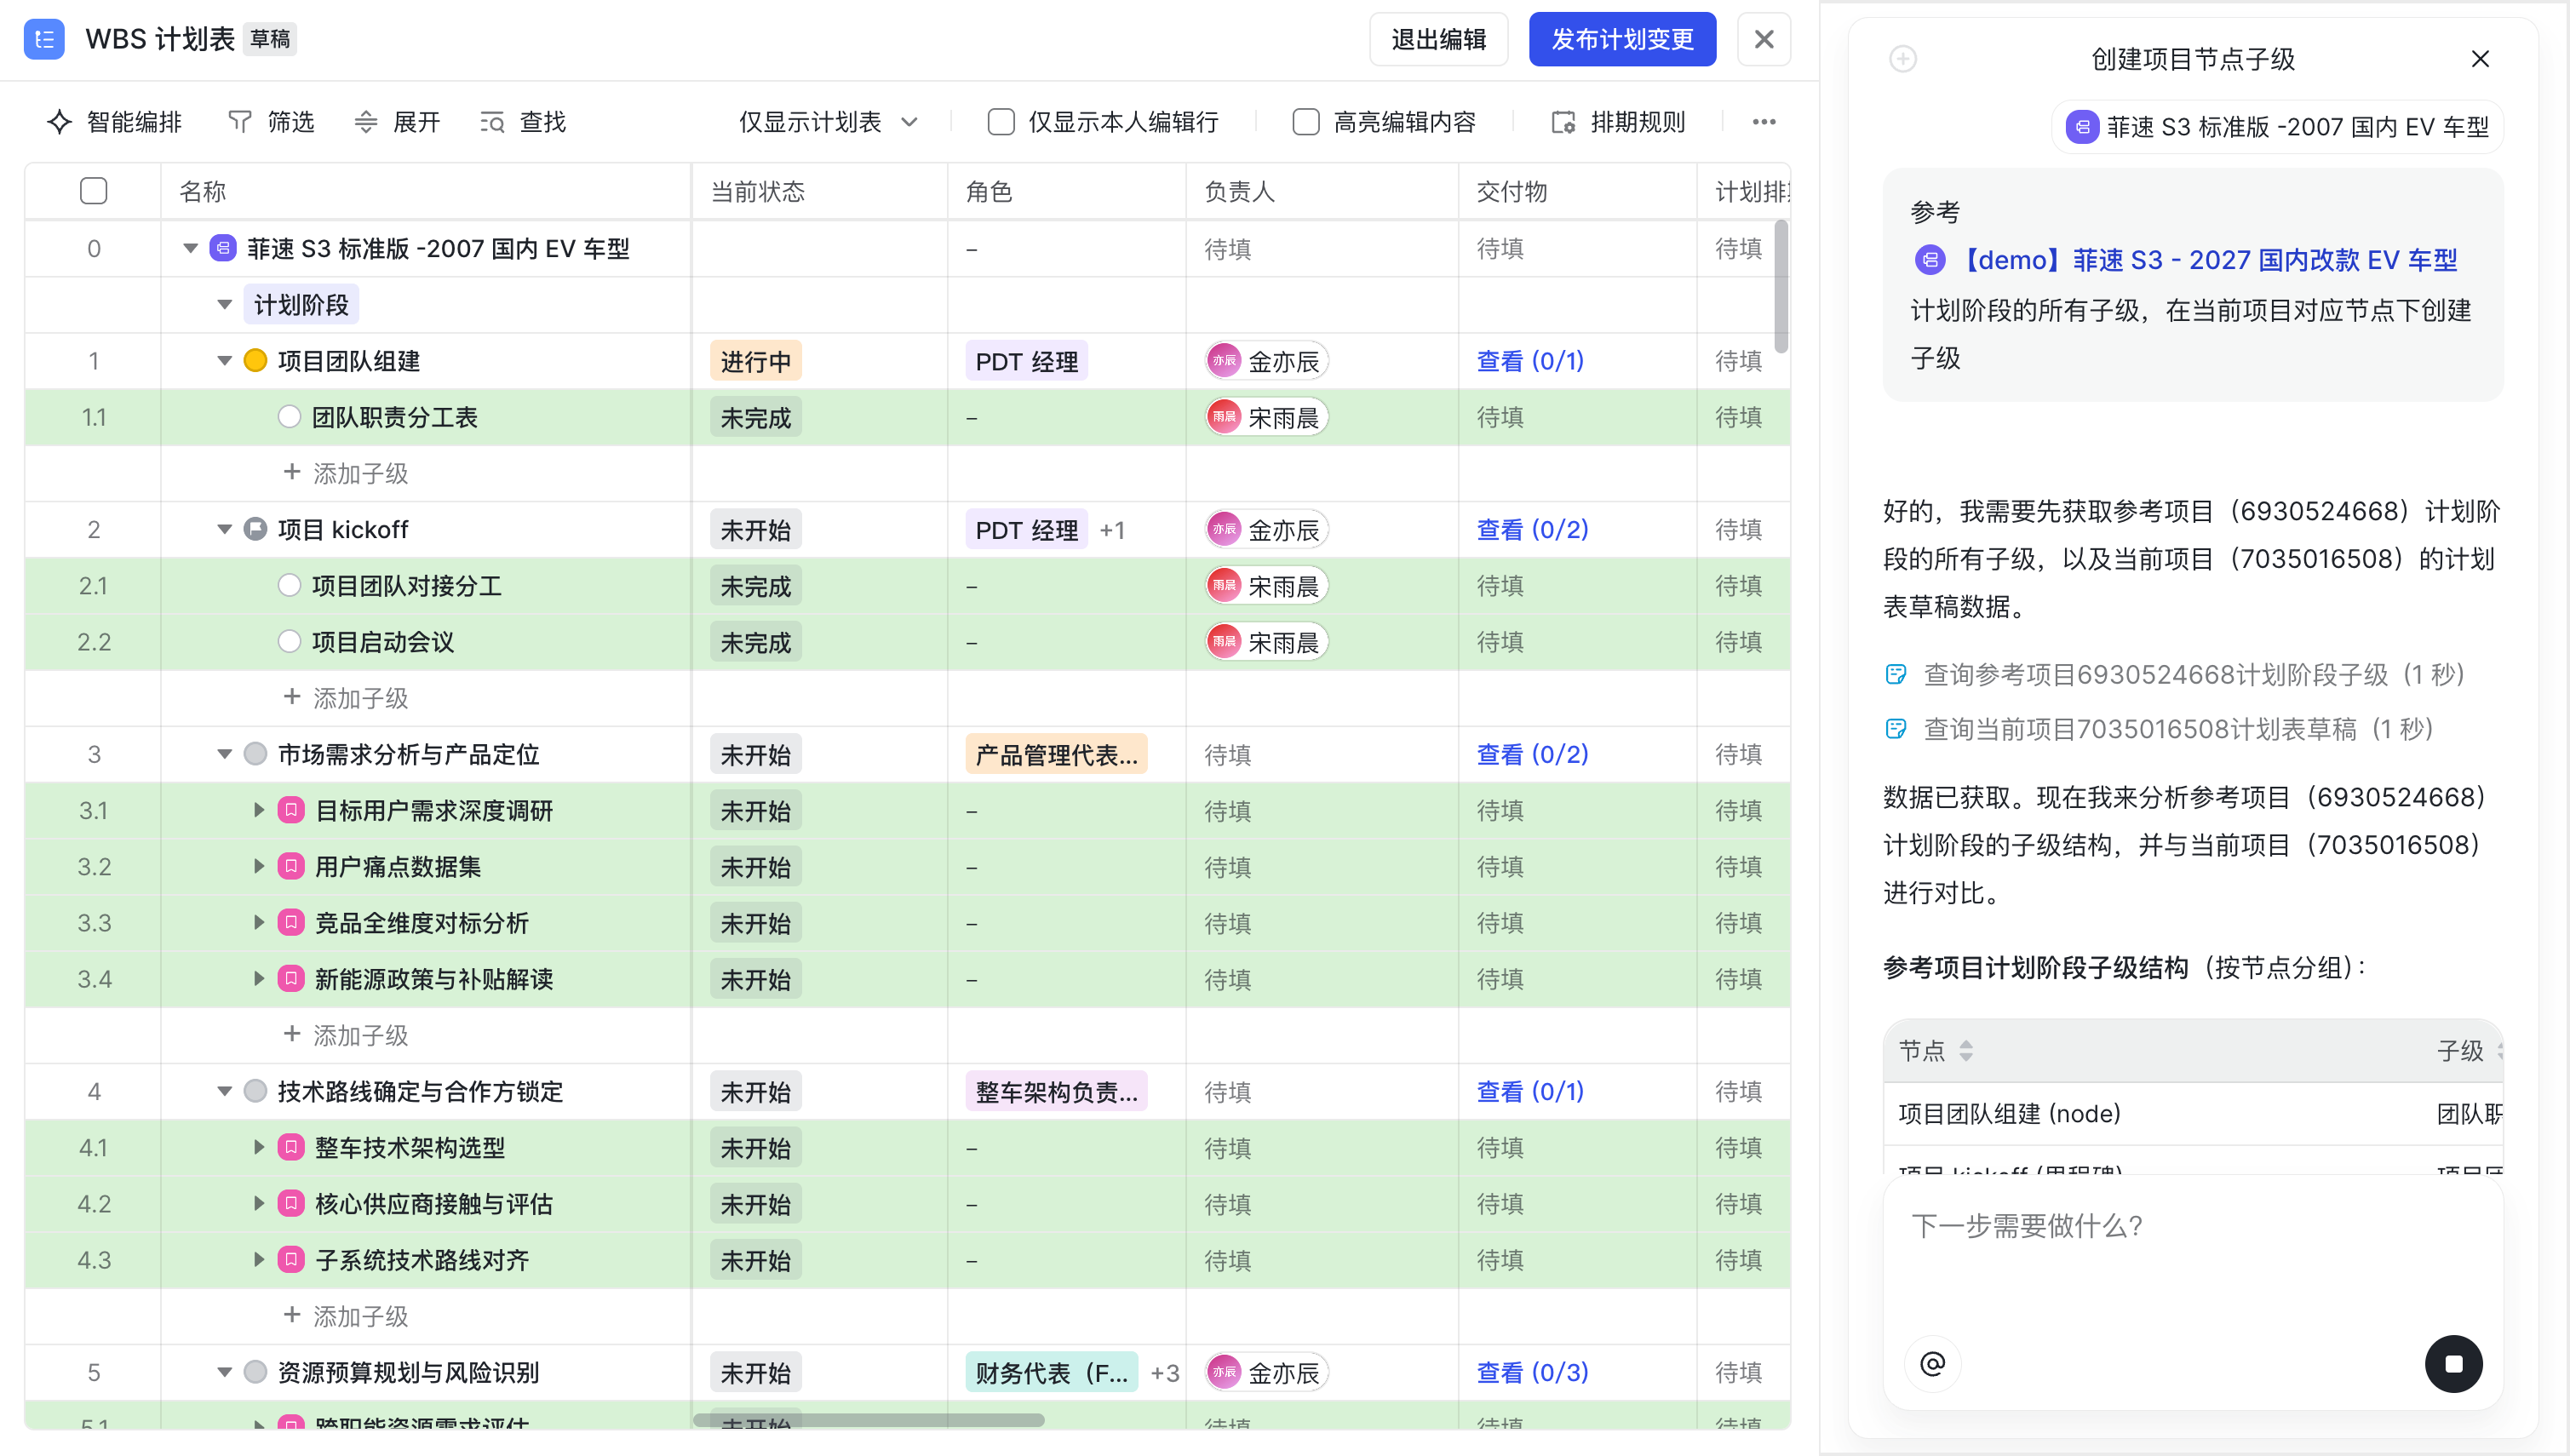The height and width of the screenshot is (1456, 2570).
Task: Open the more options ellipsis menu
Action: (x=1764, y=122)
